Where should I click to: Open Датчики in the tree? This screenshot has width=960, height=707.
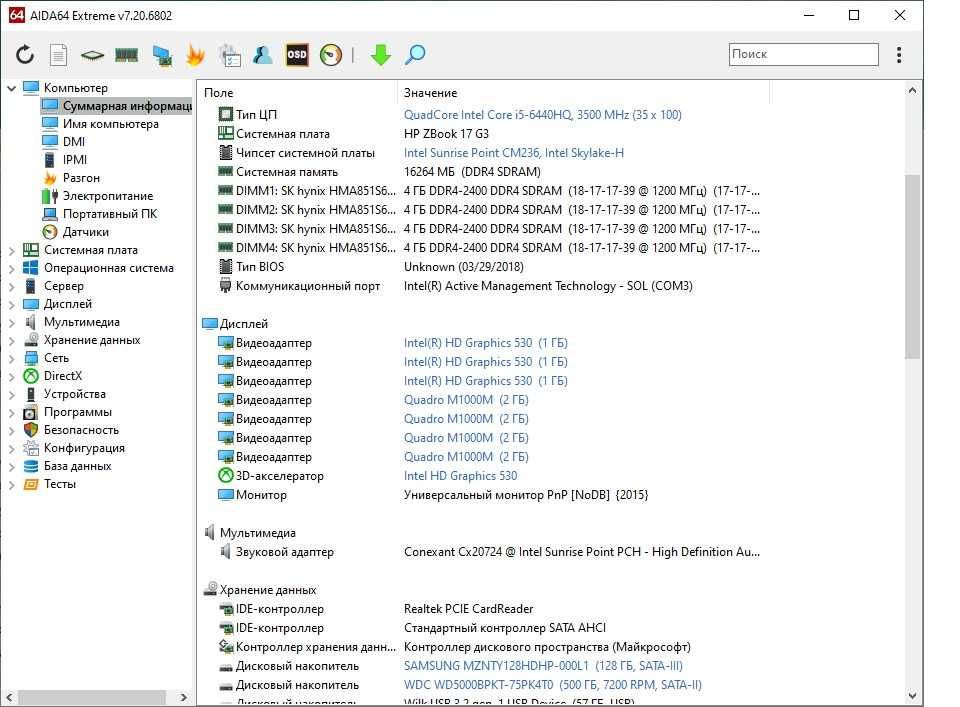[x=86, y=232]
